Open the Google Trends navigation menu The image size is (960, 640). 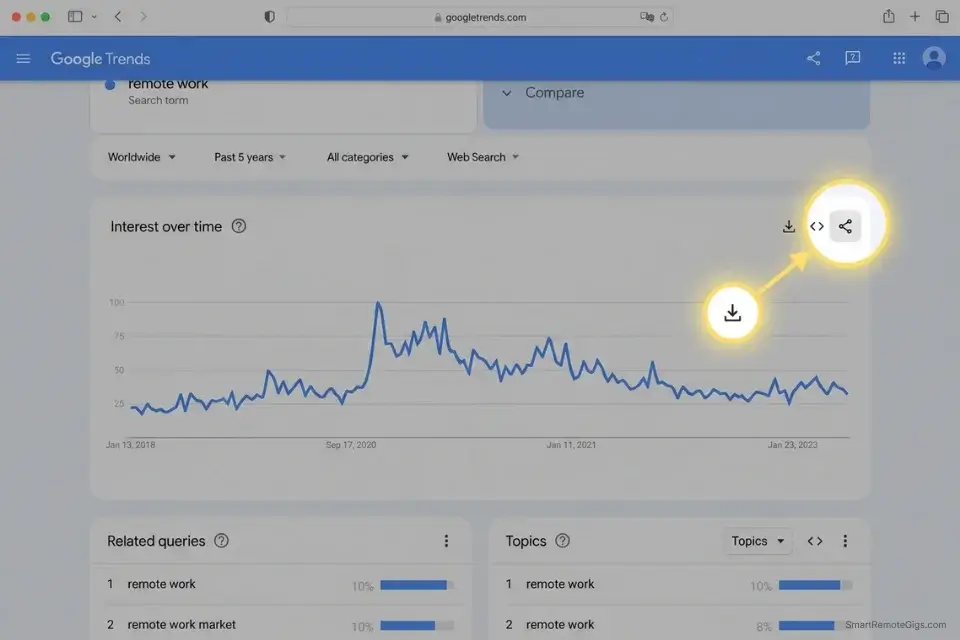(23, 58)
